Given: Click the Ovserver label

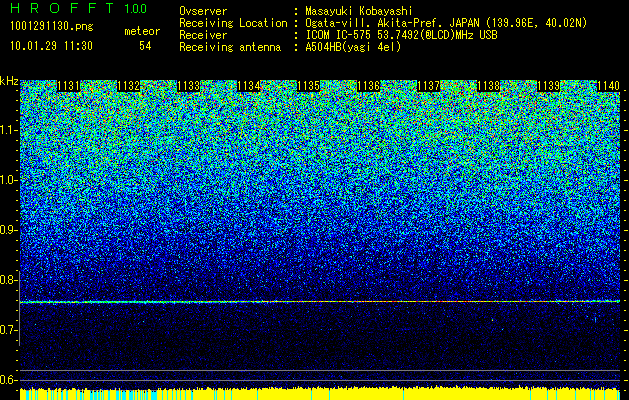Looking at the screenshot, I should coord(203,11).
